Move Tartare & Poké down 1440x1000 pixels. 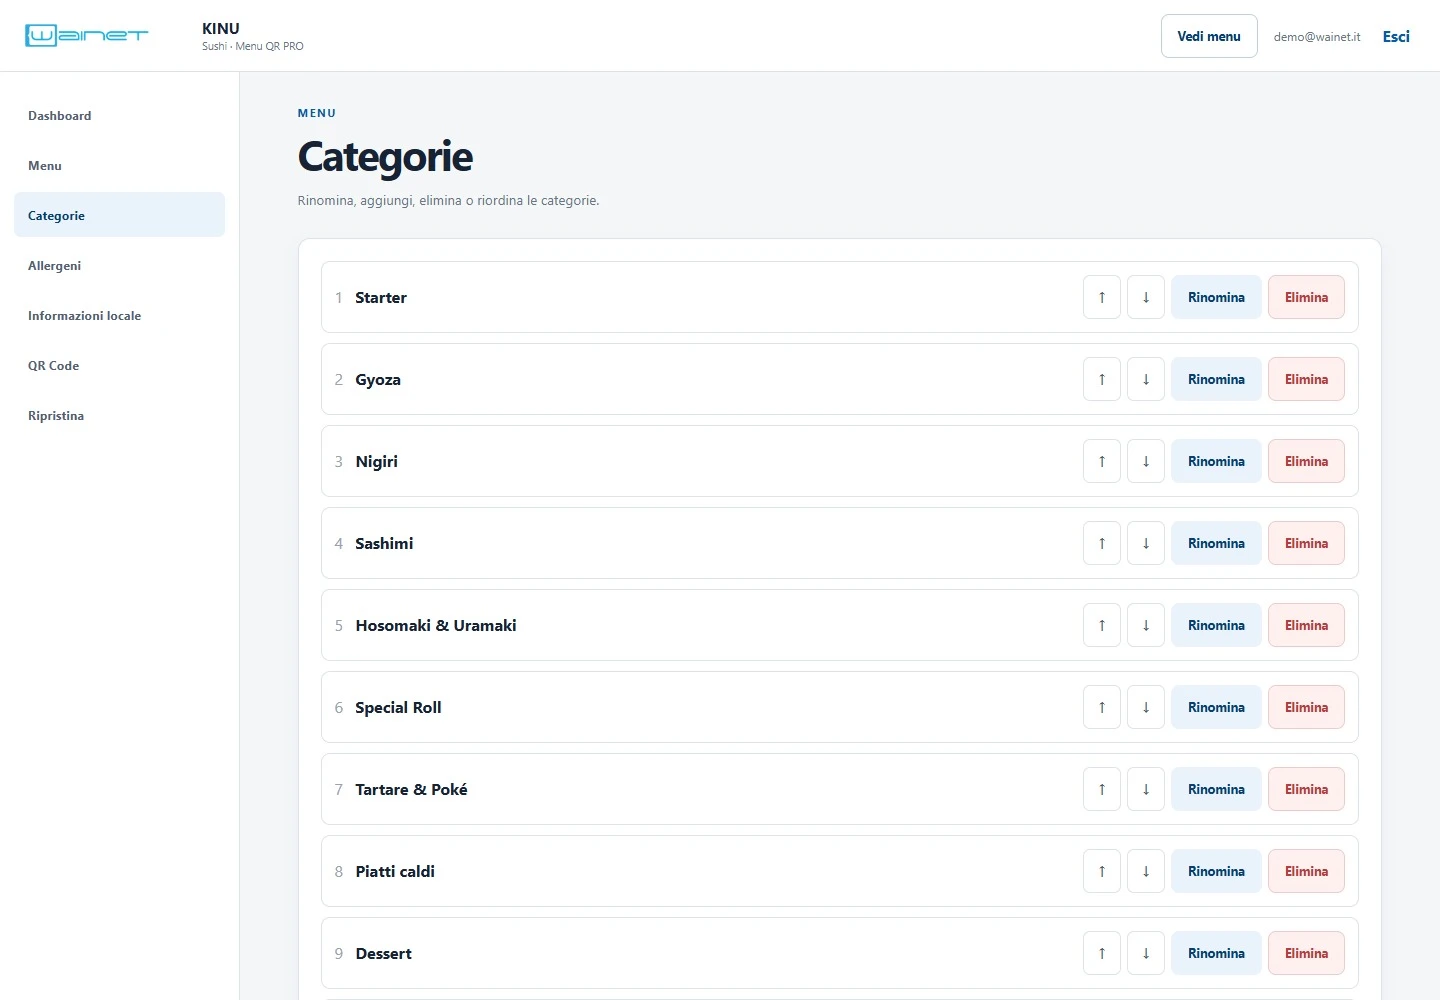(1146, 789)
